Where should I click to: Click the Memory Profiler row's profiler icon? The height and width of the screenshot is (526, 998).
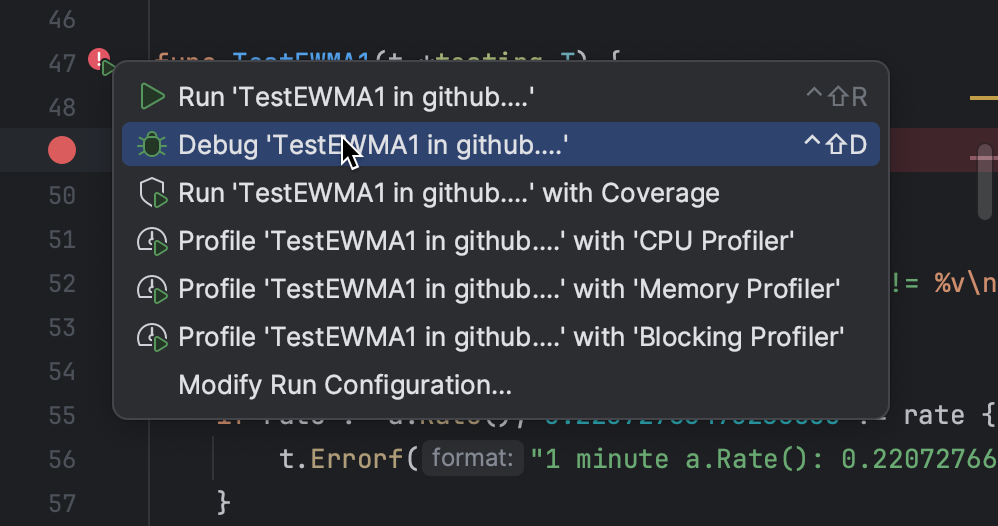(152, 289)
